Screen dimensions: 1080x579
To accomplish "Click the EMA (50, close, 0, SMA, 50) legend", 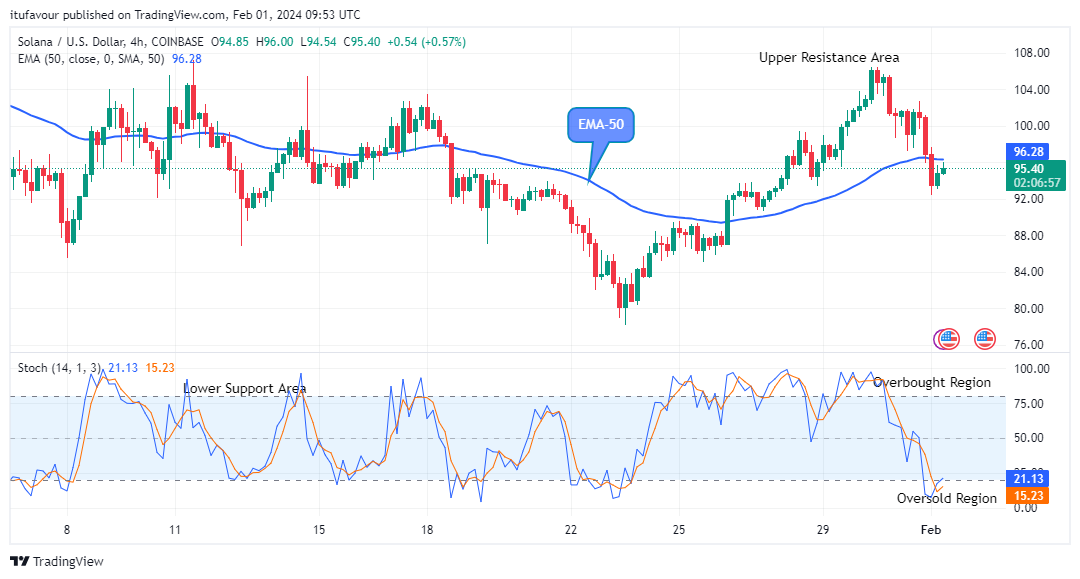I will pyautogui.click(x=91, y=59).
